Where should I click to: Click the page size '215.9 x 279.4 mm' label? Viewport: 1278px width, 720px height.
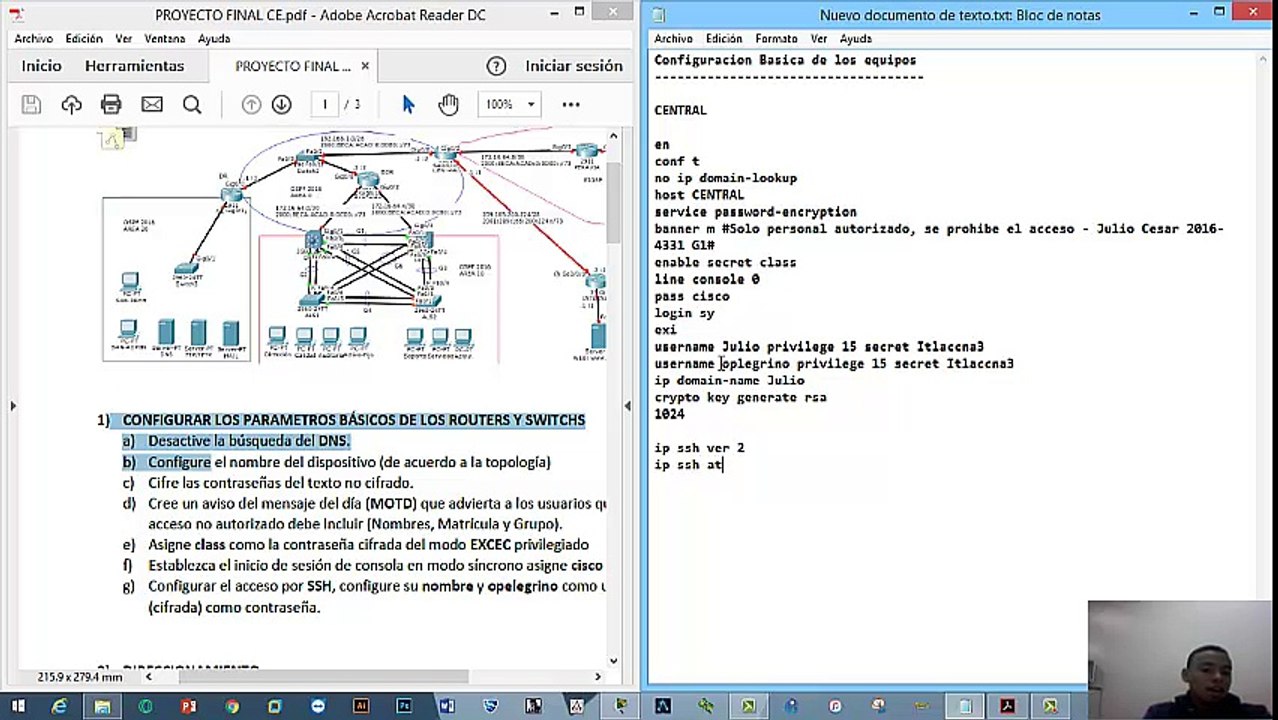coord(80,677)
